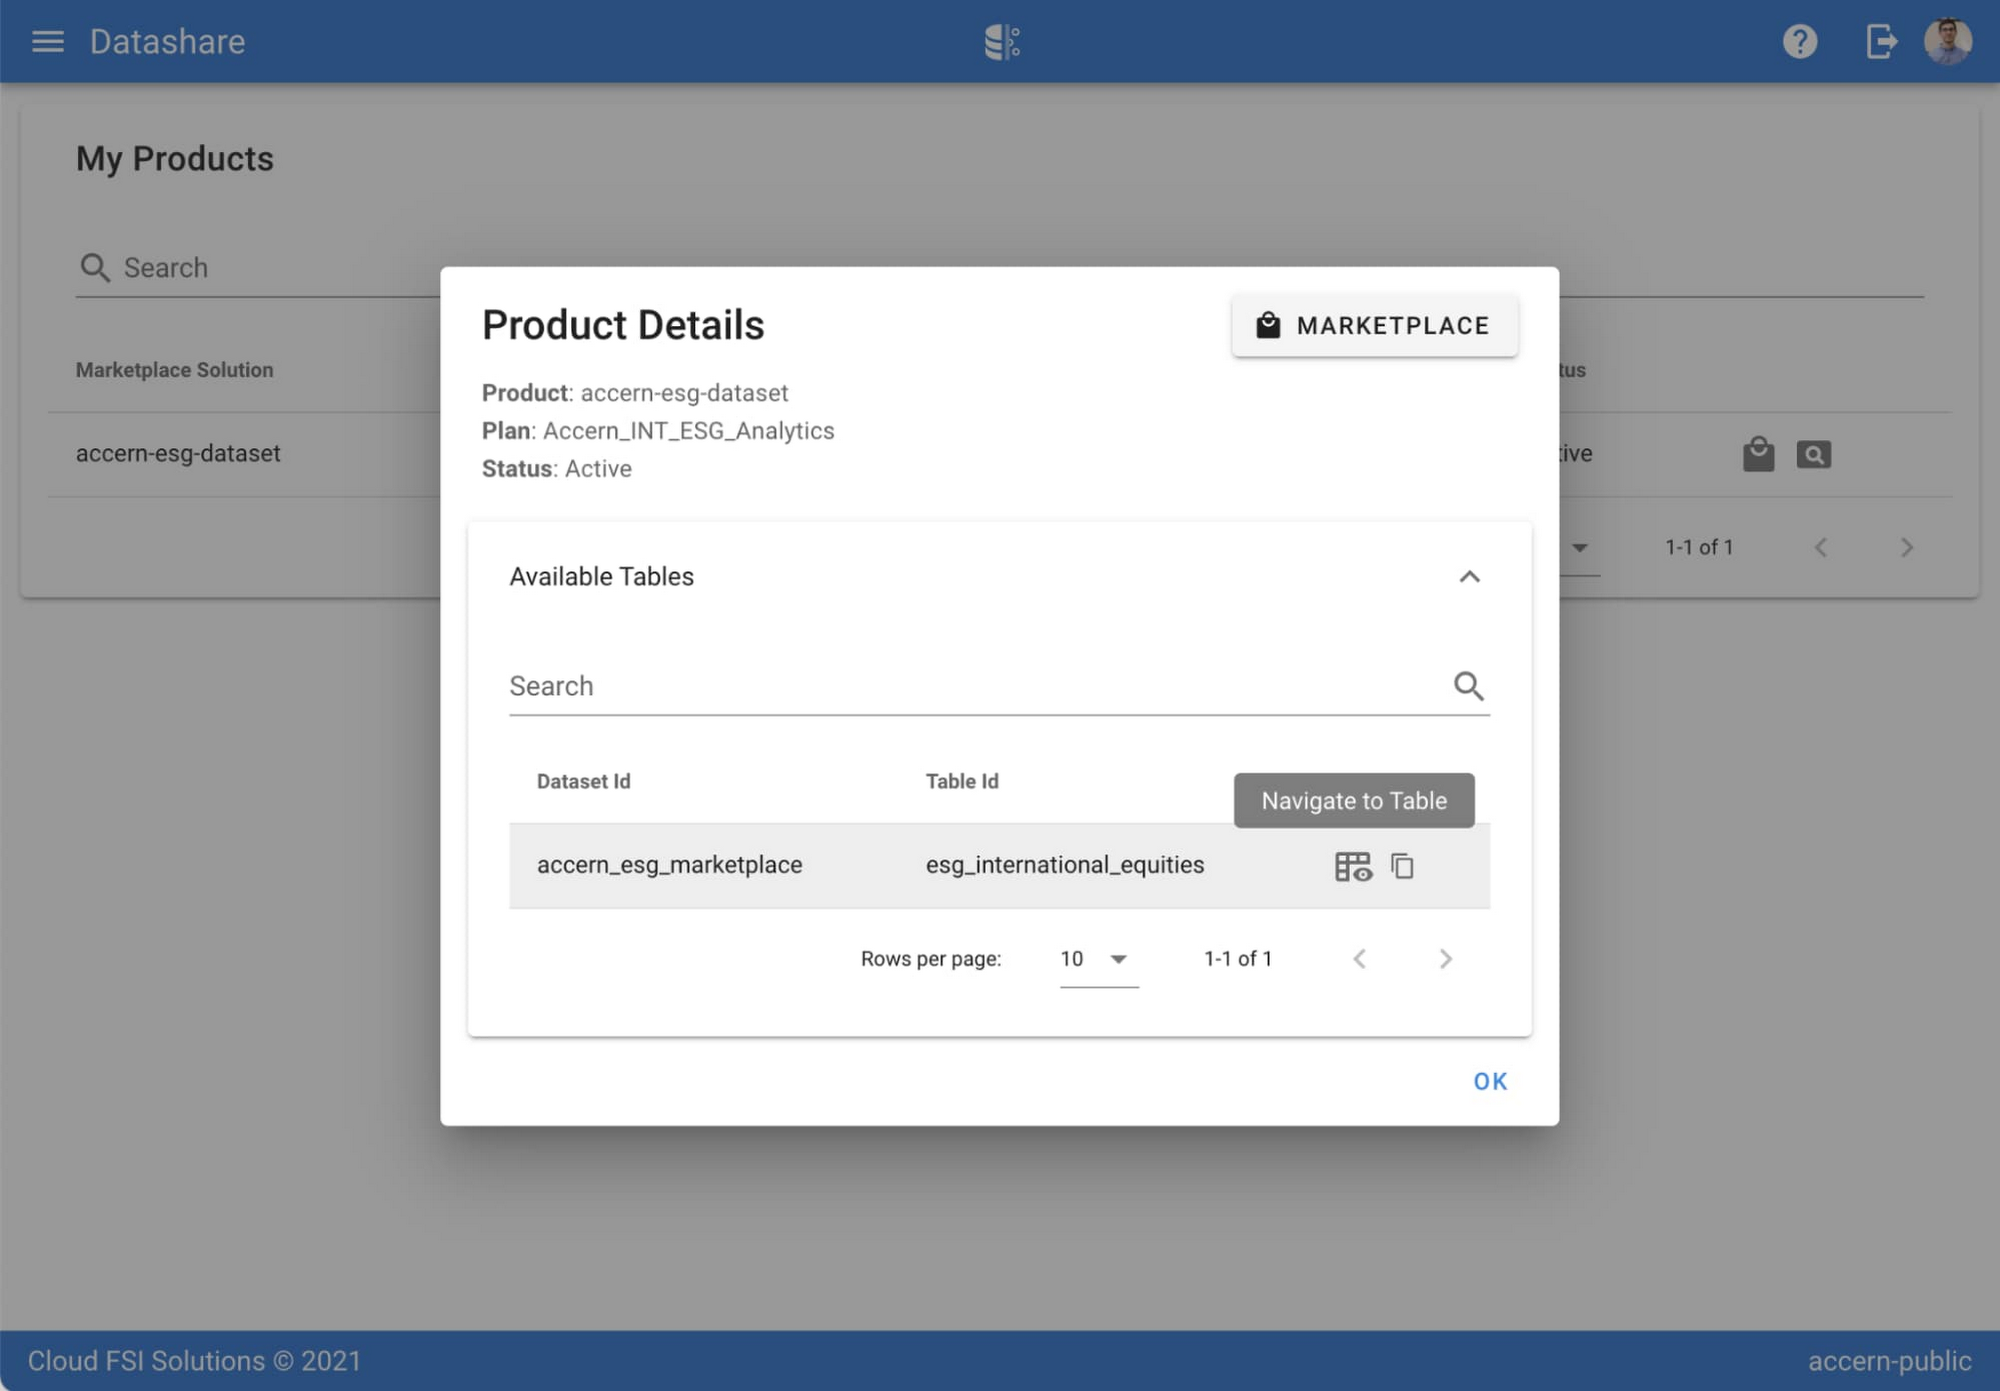Click the product details magnifier icon in row
Screen dimensions: 2000x1391
click(1813, 455)
